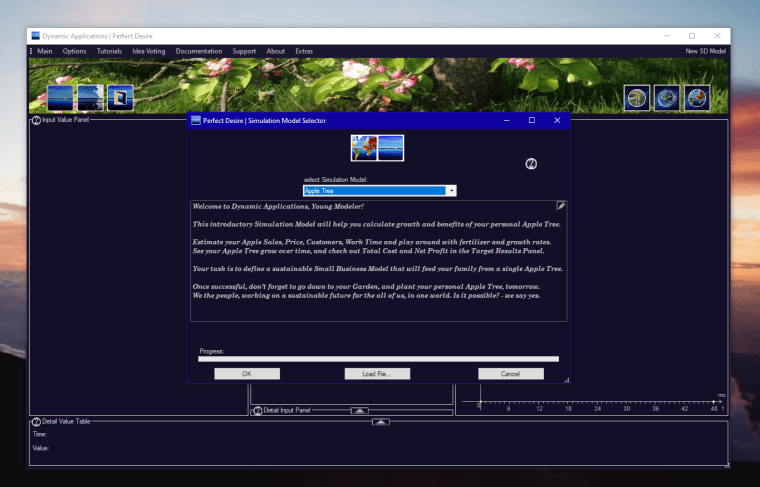Click the 'select Simulation Model:' label
Screen dimensions: 760x487
point(335,180)
